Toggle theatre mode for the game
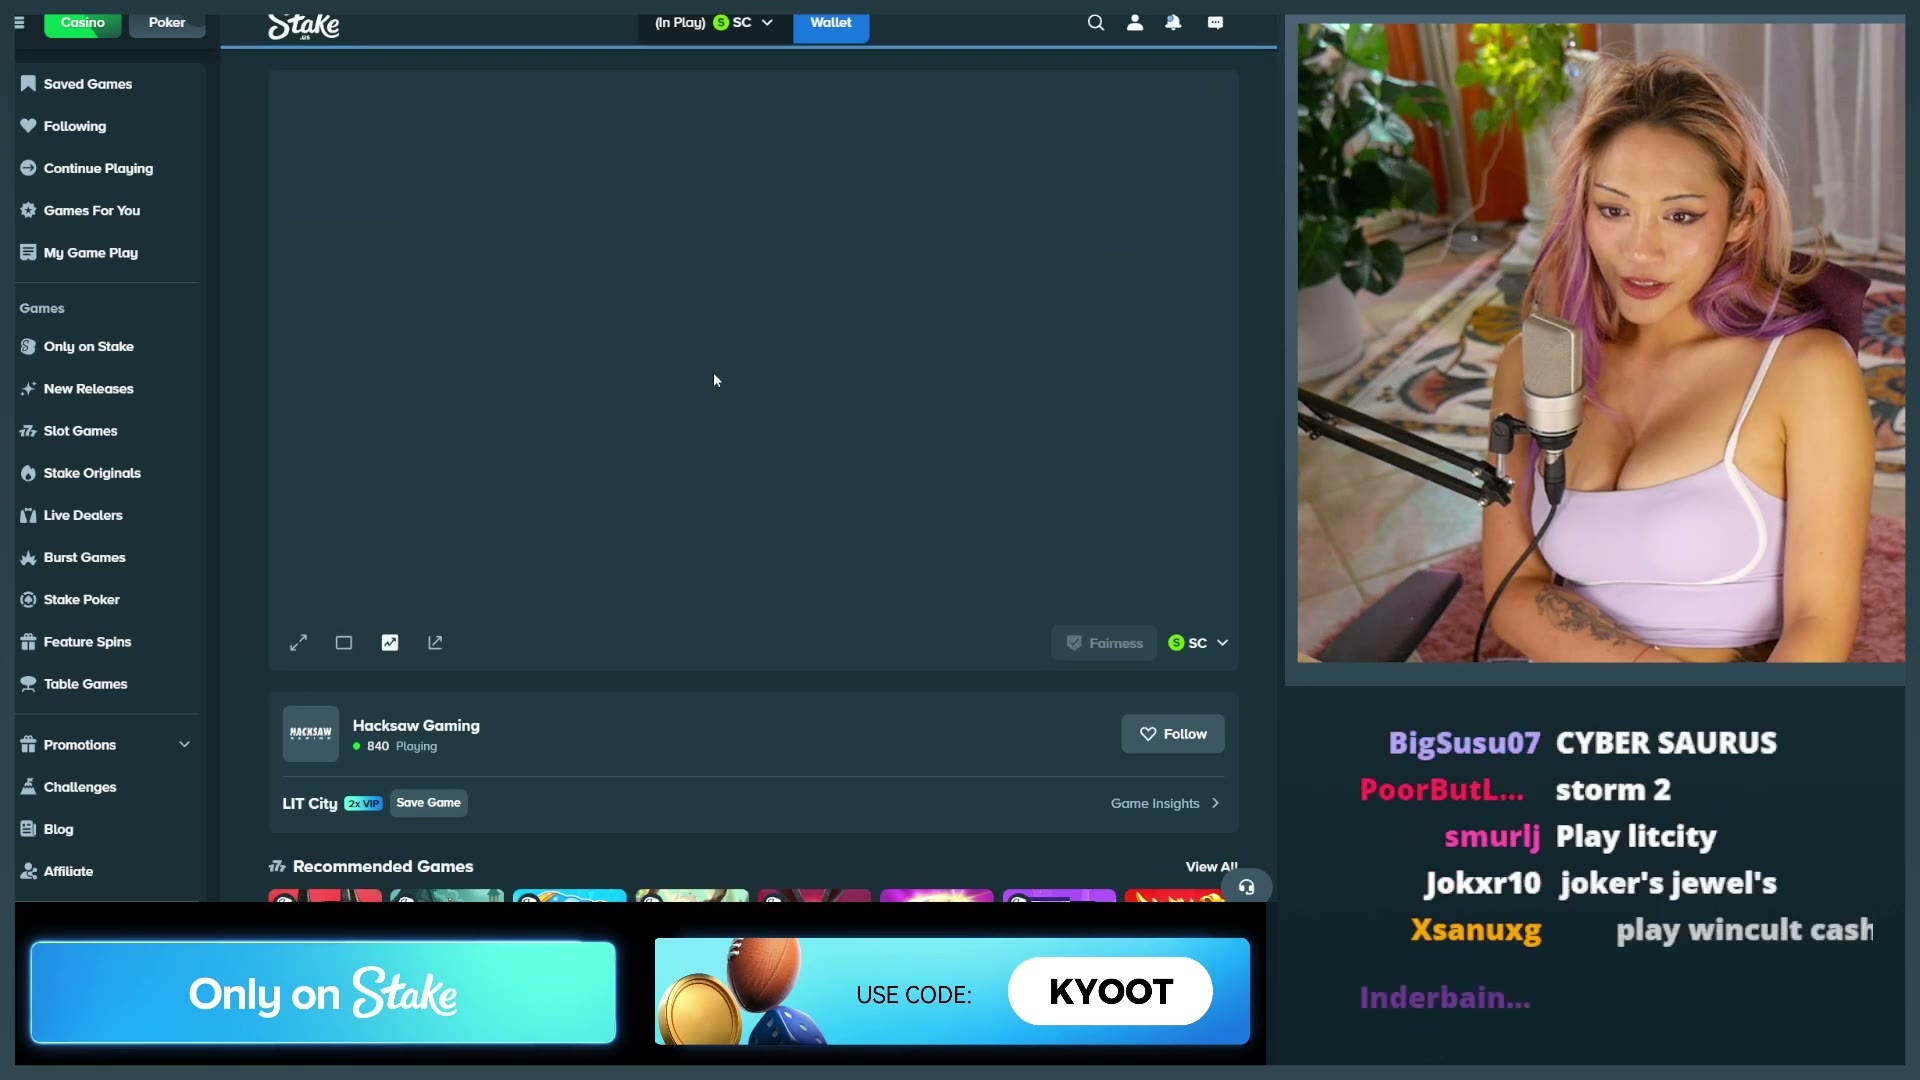This screenshot has width=1920, height=1080. point(344,643)
